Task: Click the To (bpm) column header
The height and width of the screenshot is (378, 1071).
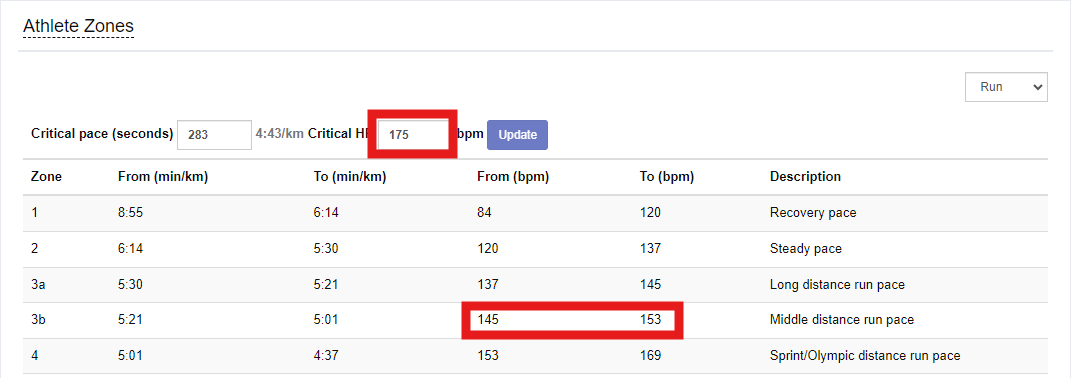Action: point(666,176)
